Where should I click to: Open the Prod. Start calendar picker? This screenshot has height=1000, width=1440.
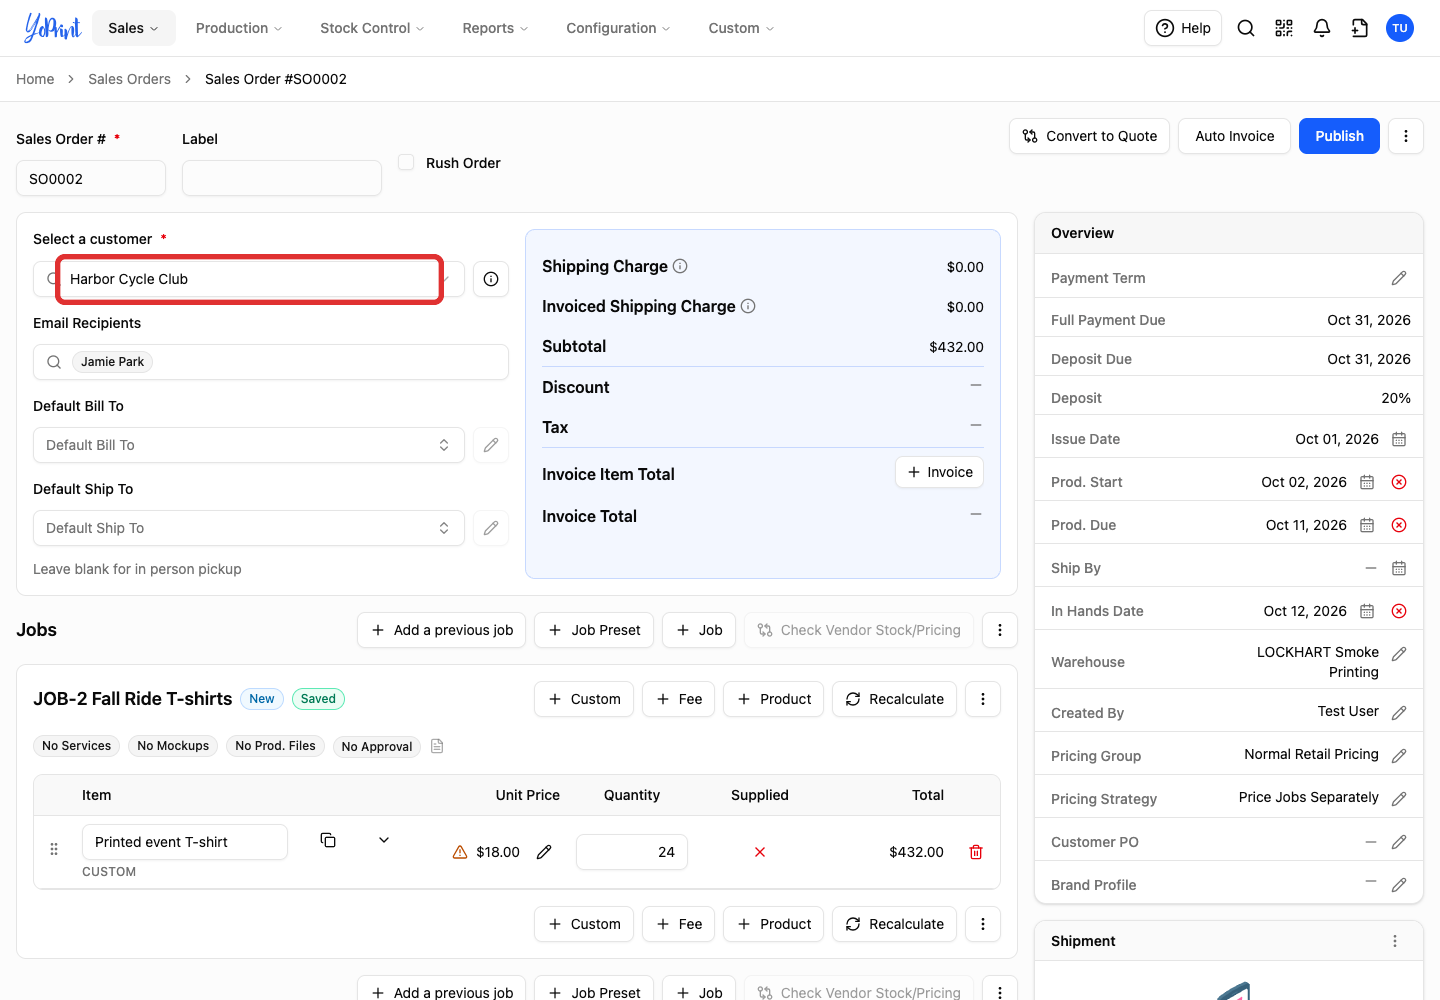(x=1367, y=482)
